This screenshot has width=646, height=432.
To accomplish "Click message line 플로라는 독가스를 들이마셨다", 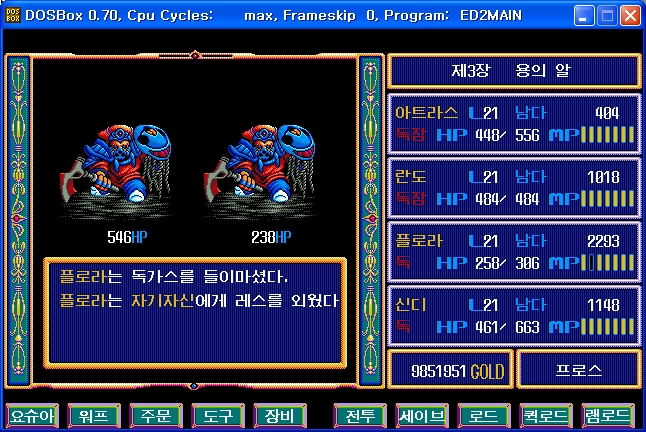I will point(173,276).
